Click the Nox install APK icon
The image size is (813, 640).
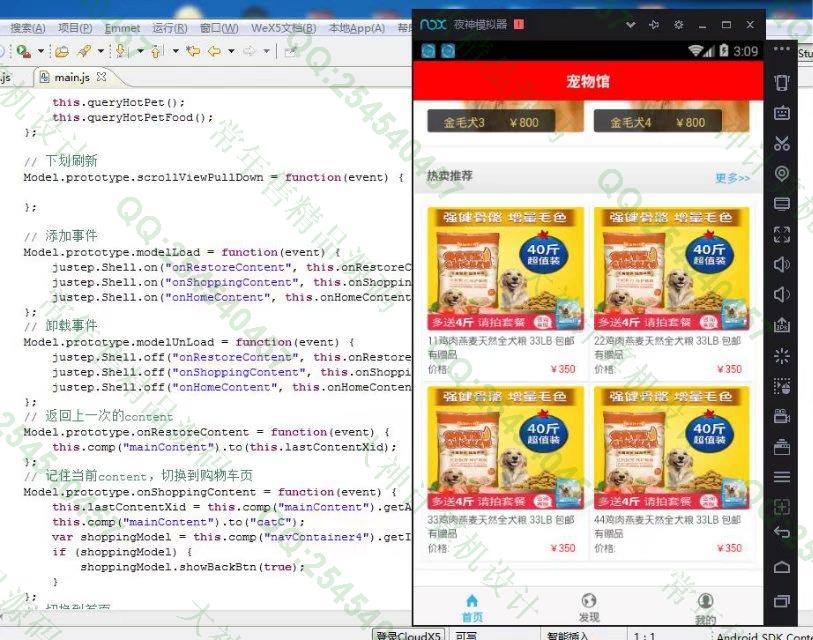782,325
